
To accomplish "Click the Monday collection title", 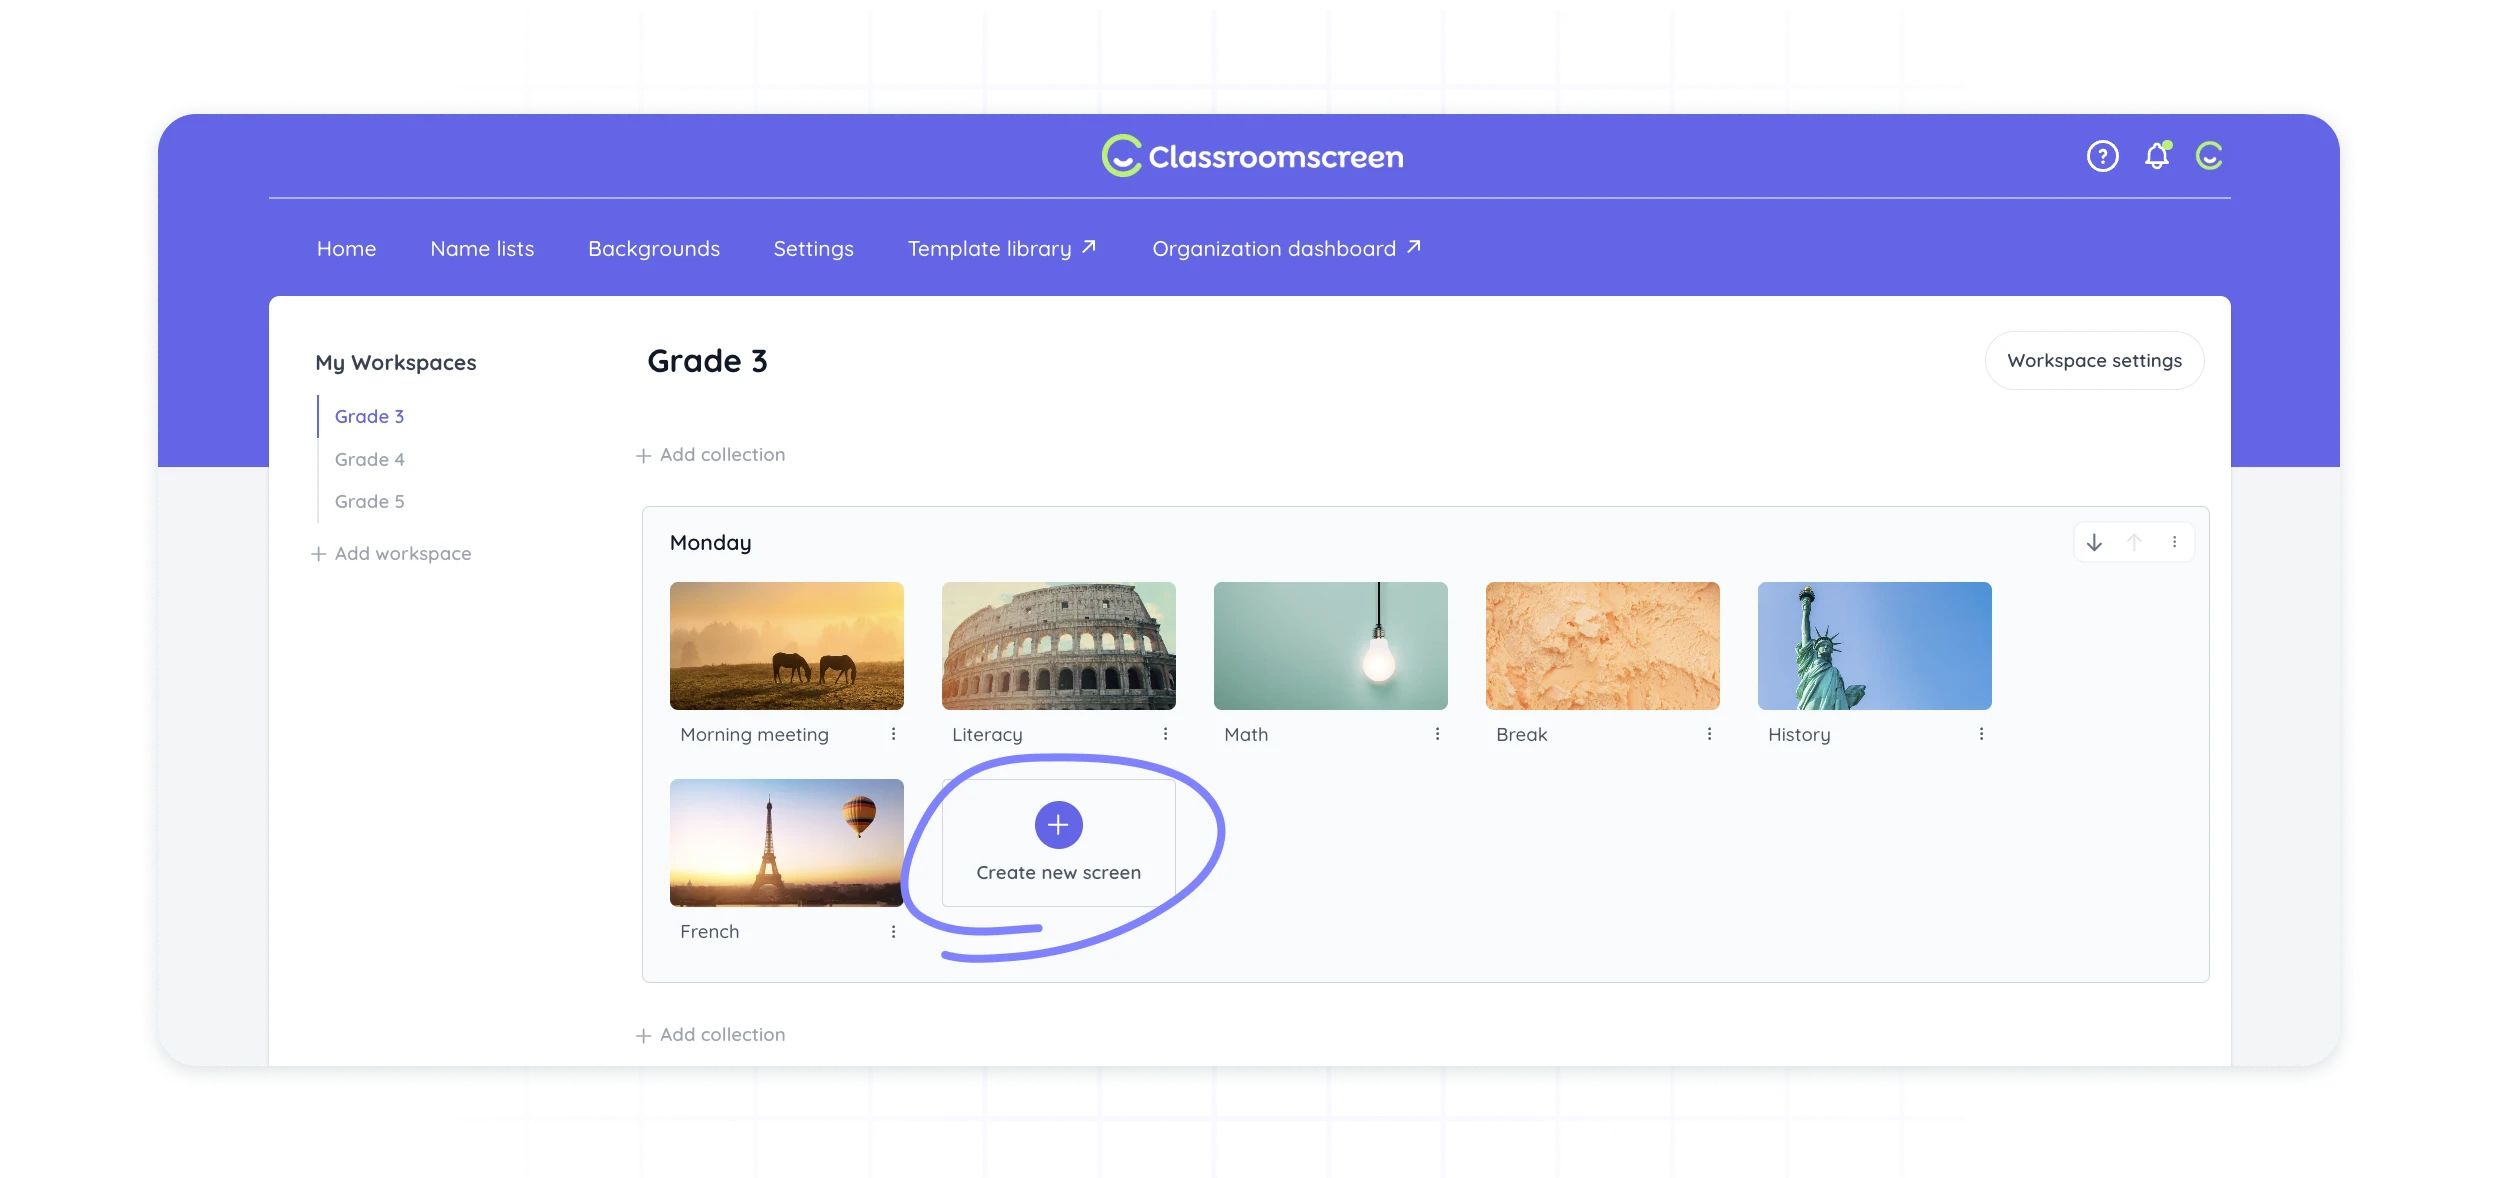I will click(710, 543).
